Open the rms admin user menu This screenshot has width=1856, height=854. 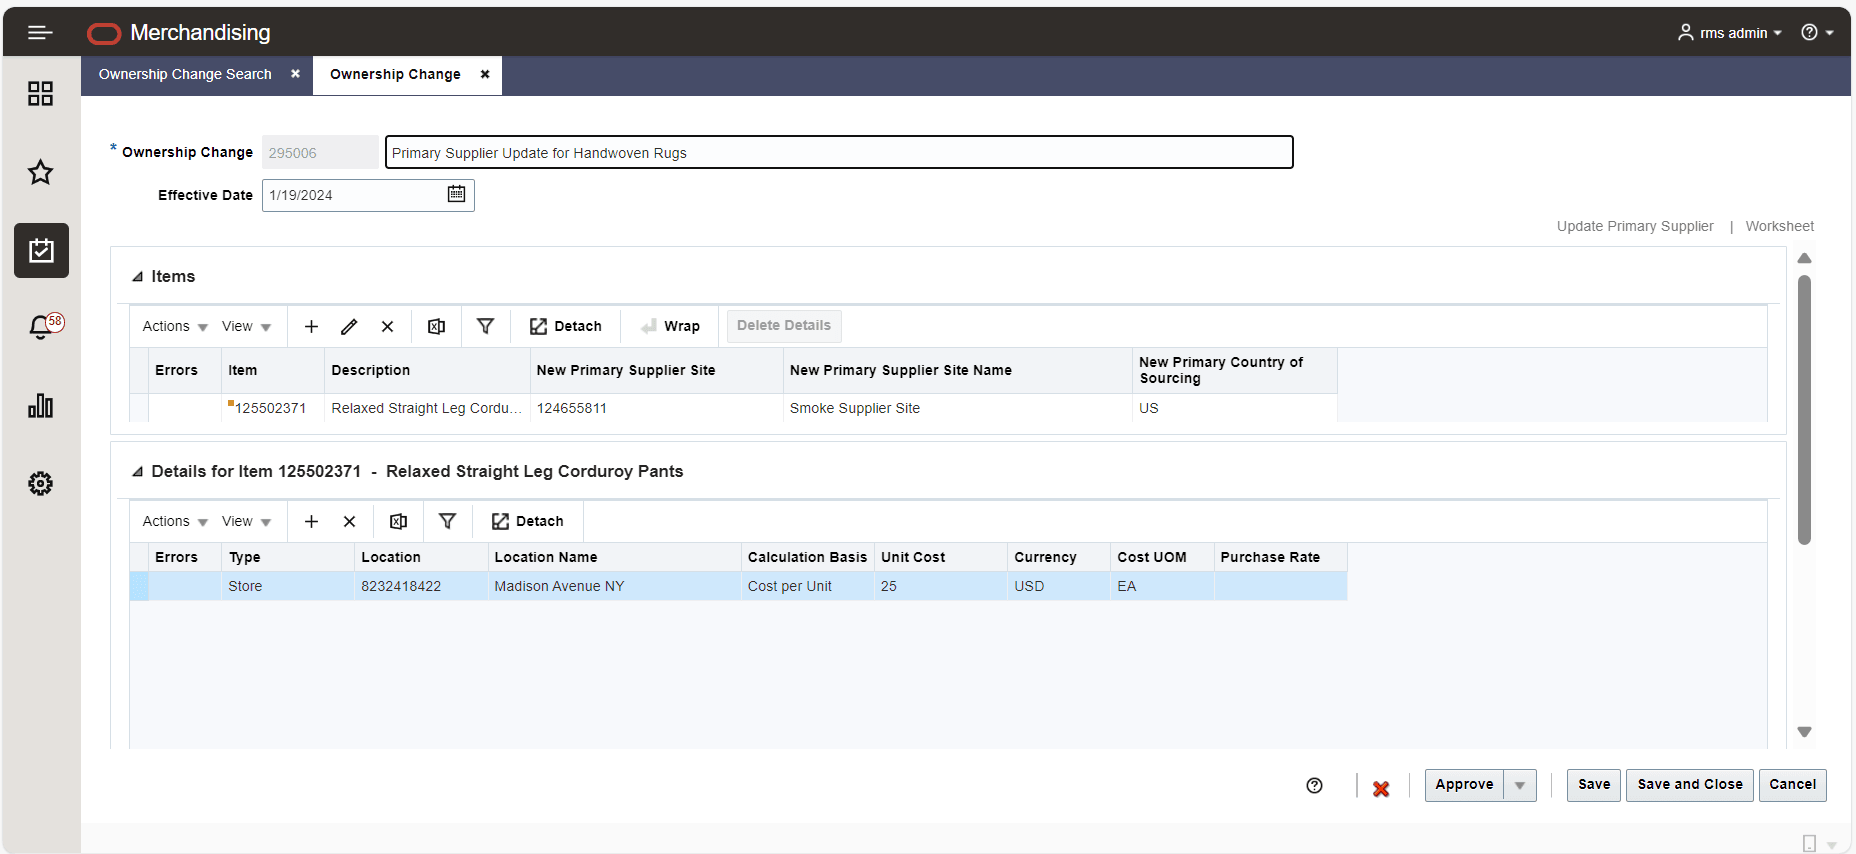coord(1729,33)
